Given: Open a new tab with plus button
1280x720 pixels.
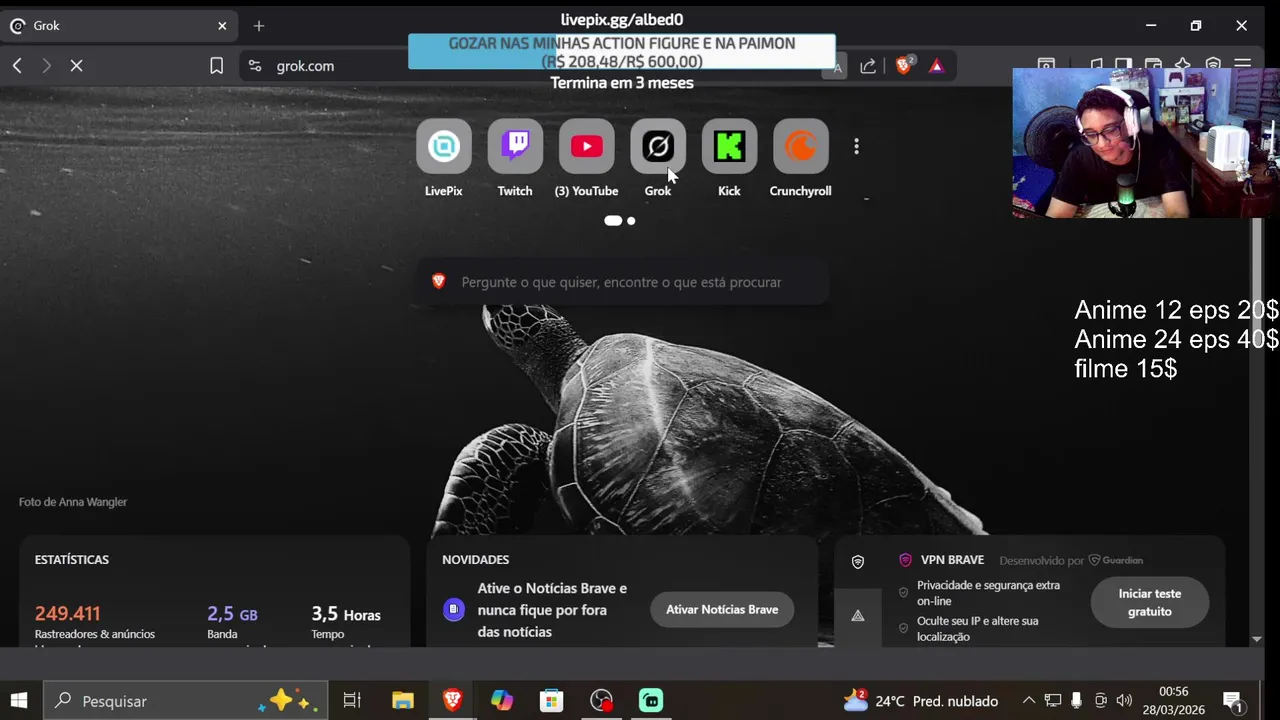Looking at the screenshot, I should [259, 26].
